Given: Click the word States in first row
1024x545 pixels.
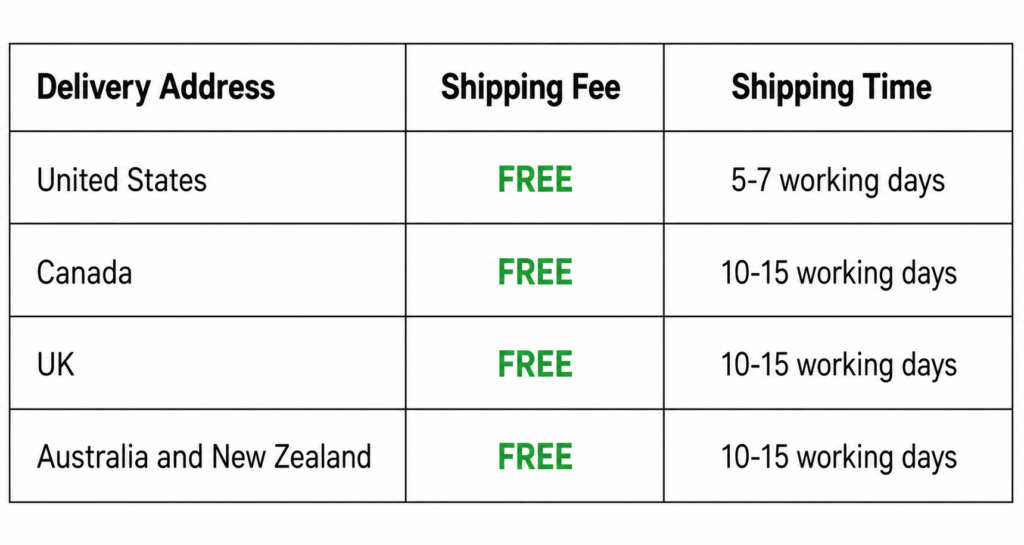Looking at the screenshot, I should [167, 179].
